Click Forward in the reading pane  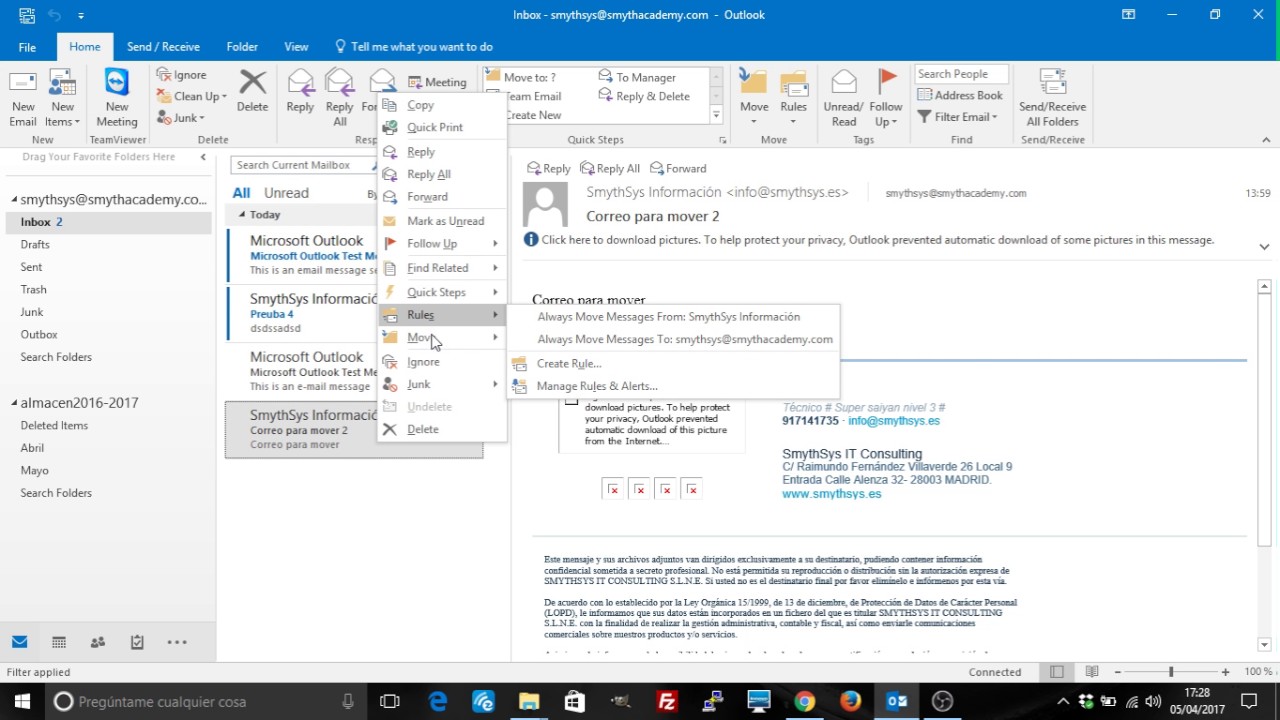click(678, 168)
